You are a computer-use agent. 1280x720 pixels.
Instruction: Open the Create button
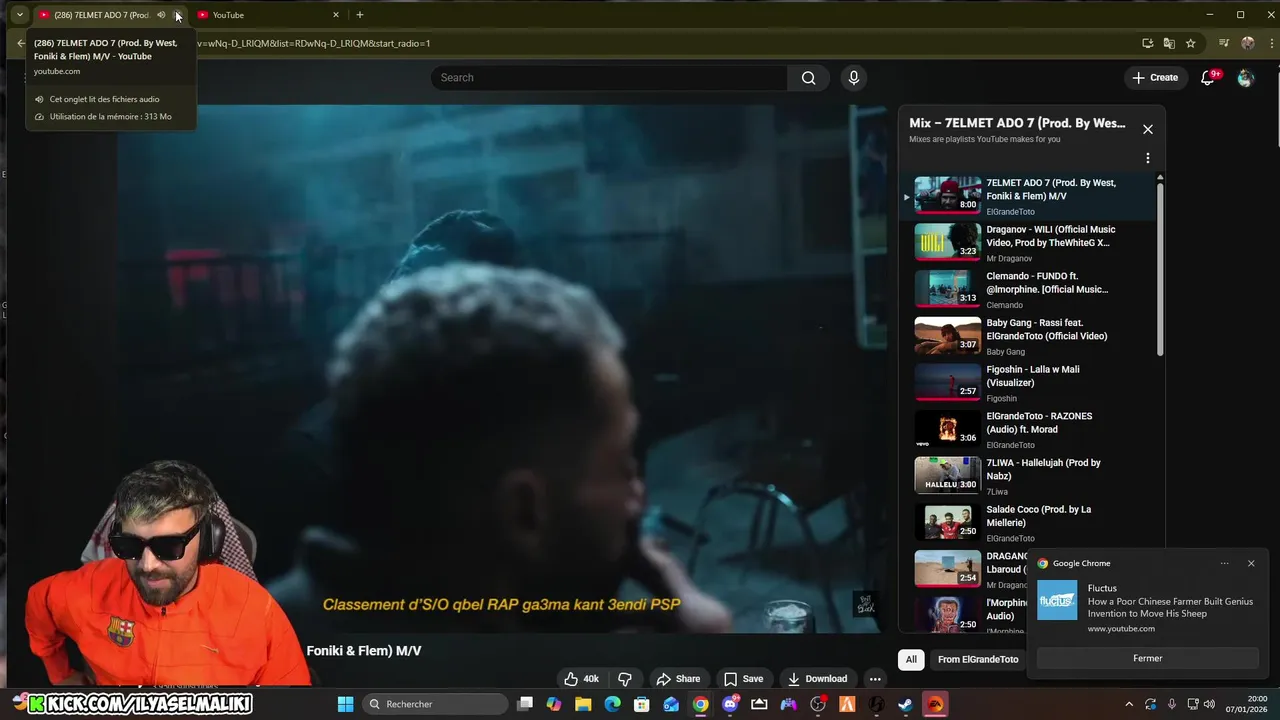coord(1155,78)
